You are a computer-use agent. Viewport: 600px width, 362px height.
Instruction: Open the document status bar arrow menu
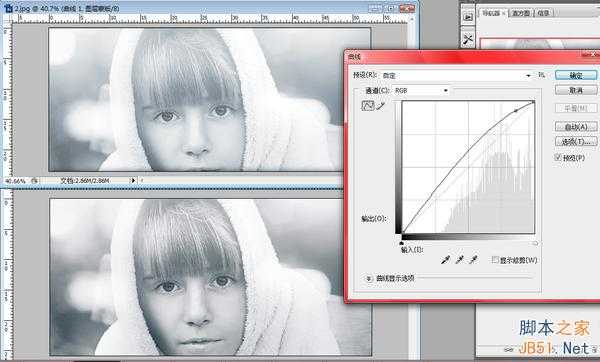pyautogui.click(x=133, y=180)
